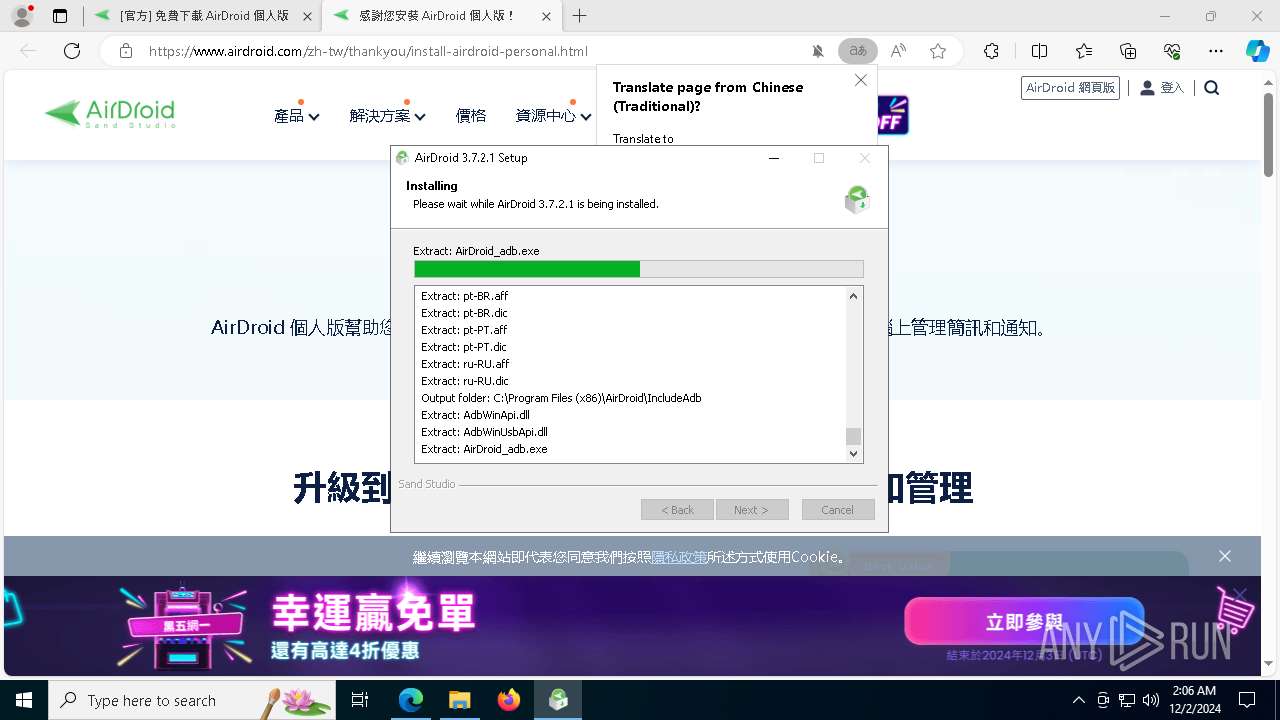Open Browser essentials heart icon

(x=1172, y=51)
